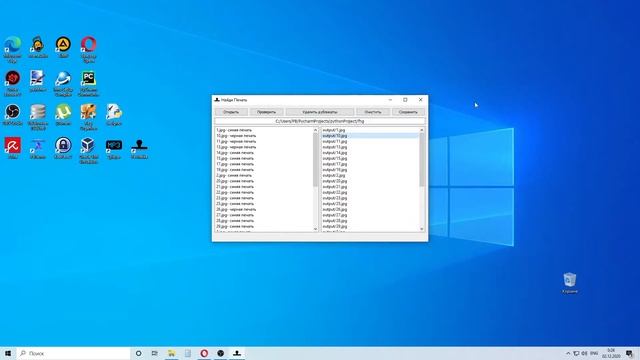This screenshot has width=640, height=360.
Task: Open the Recycle Bin on desktop
Action: click(570, 283)
